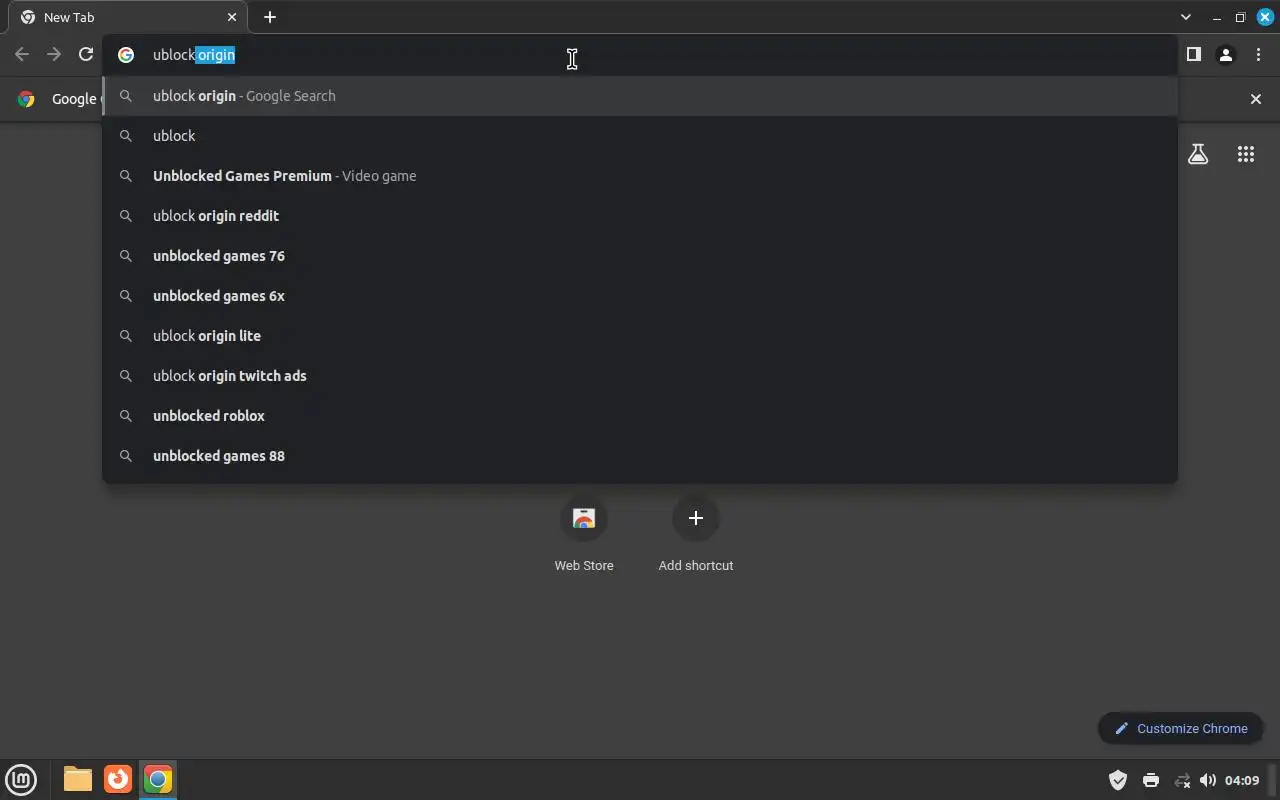Open the profile avatar icon

click(1225, 55)
